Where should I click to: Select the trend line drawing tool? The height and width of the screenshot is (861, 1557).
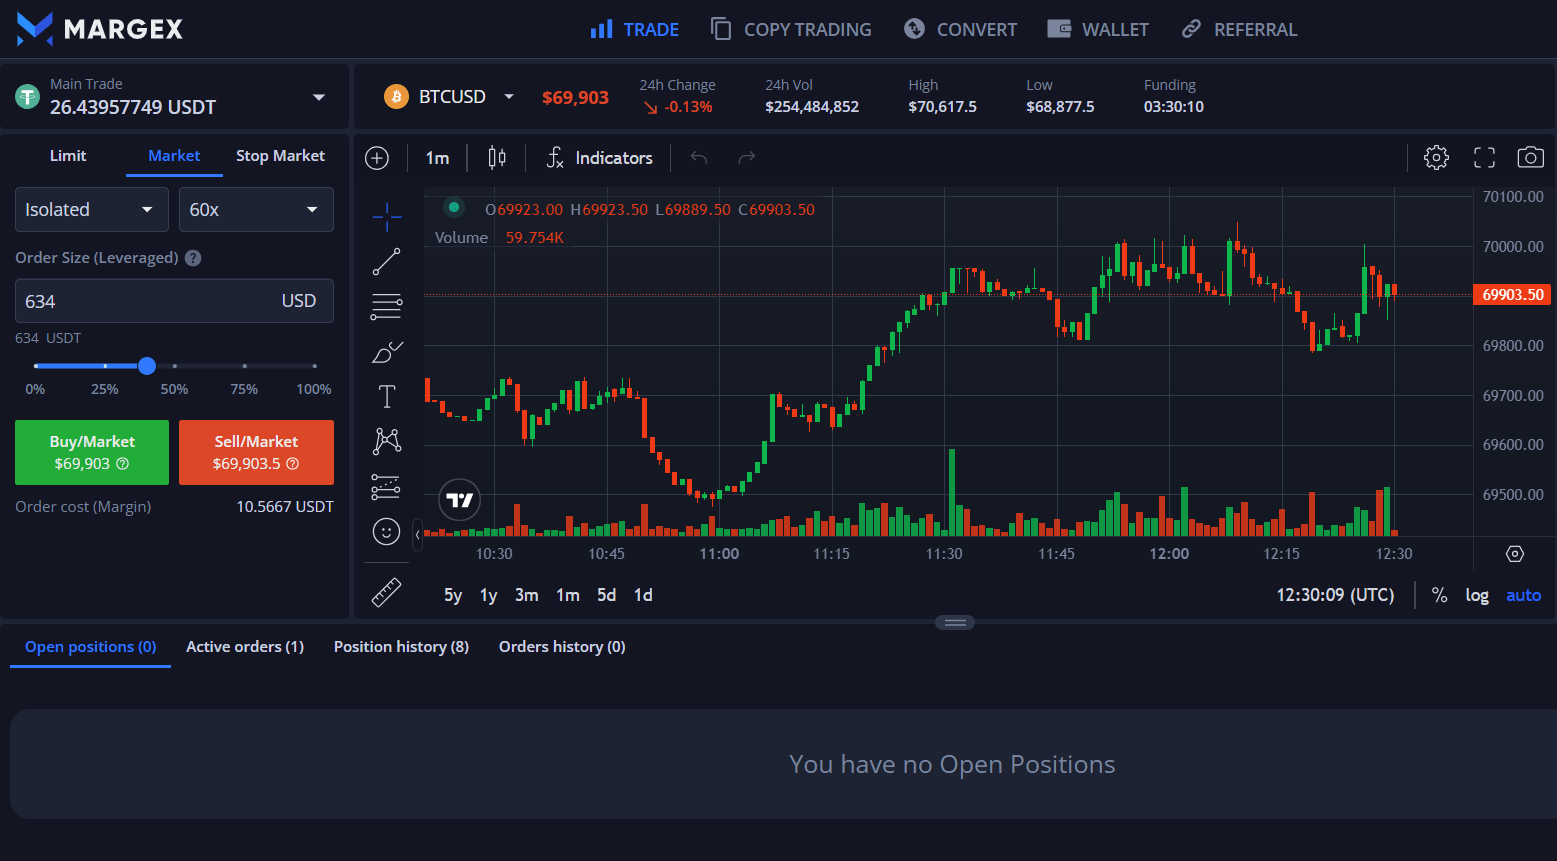[x=386, y=262]
